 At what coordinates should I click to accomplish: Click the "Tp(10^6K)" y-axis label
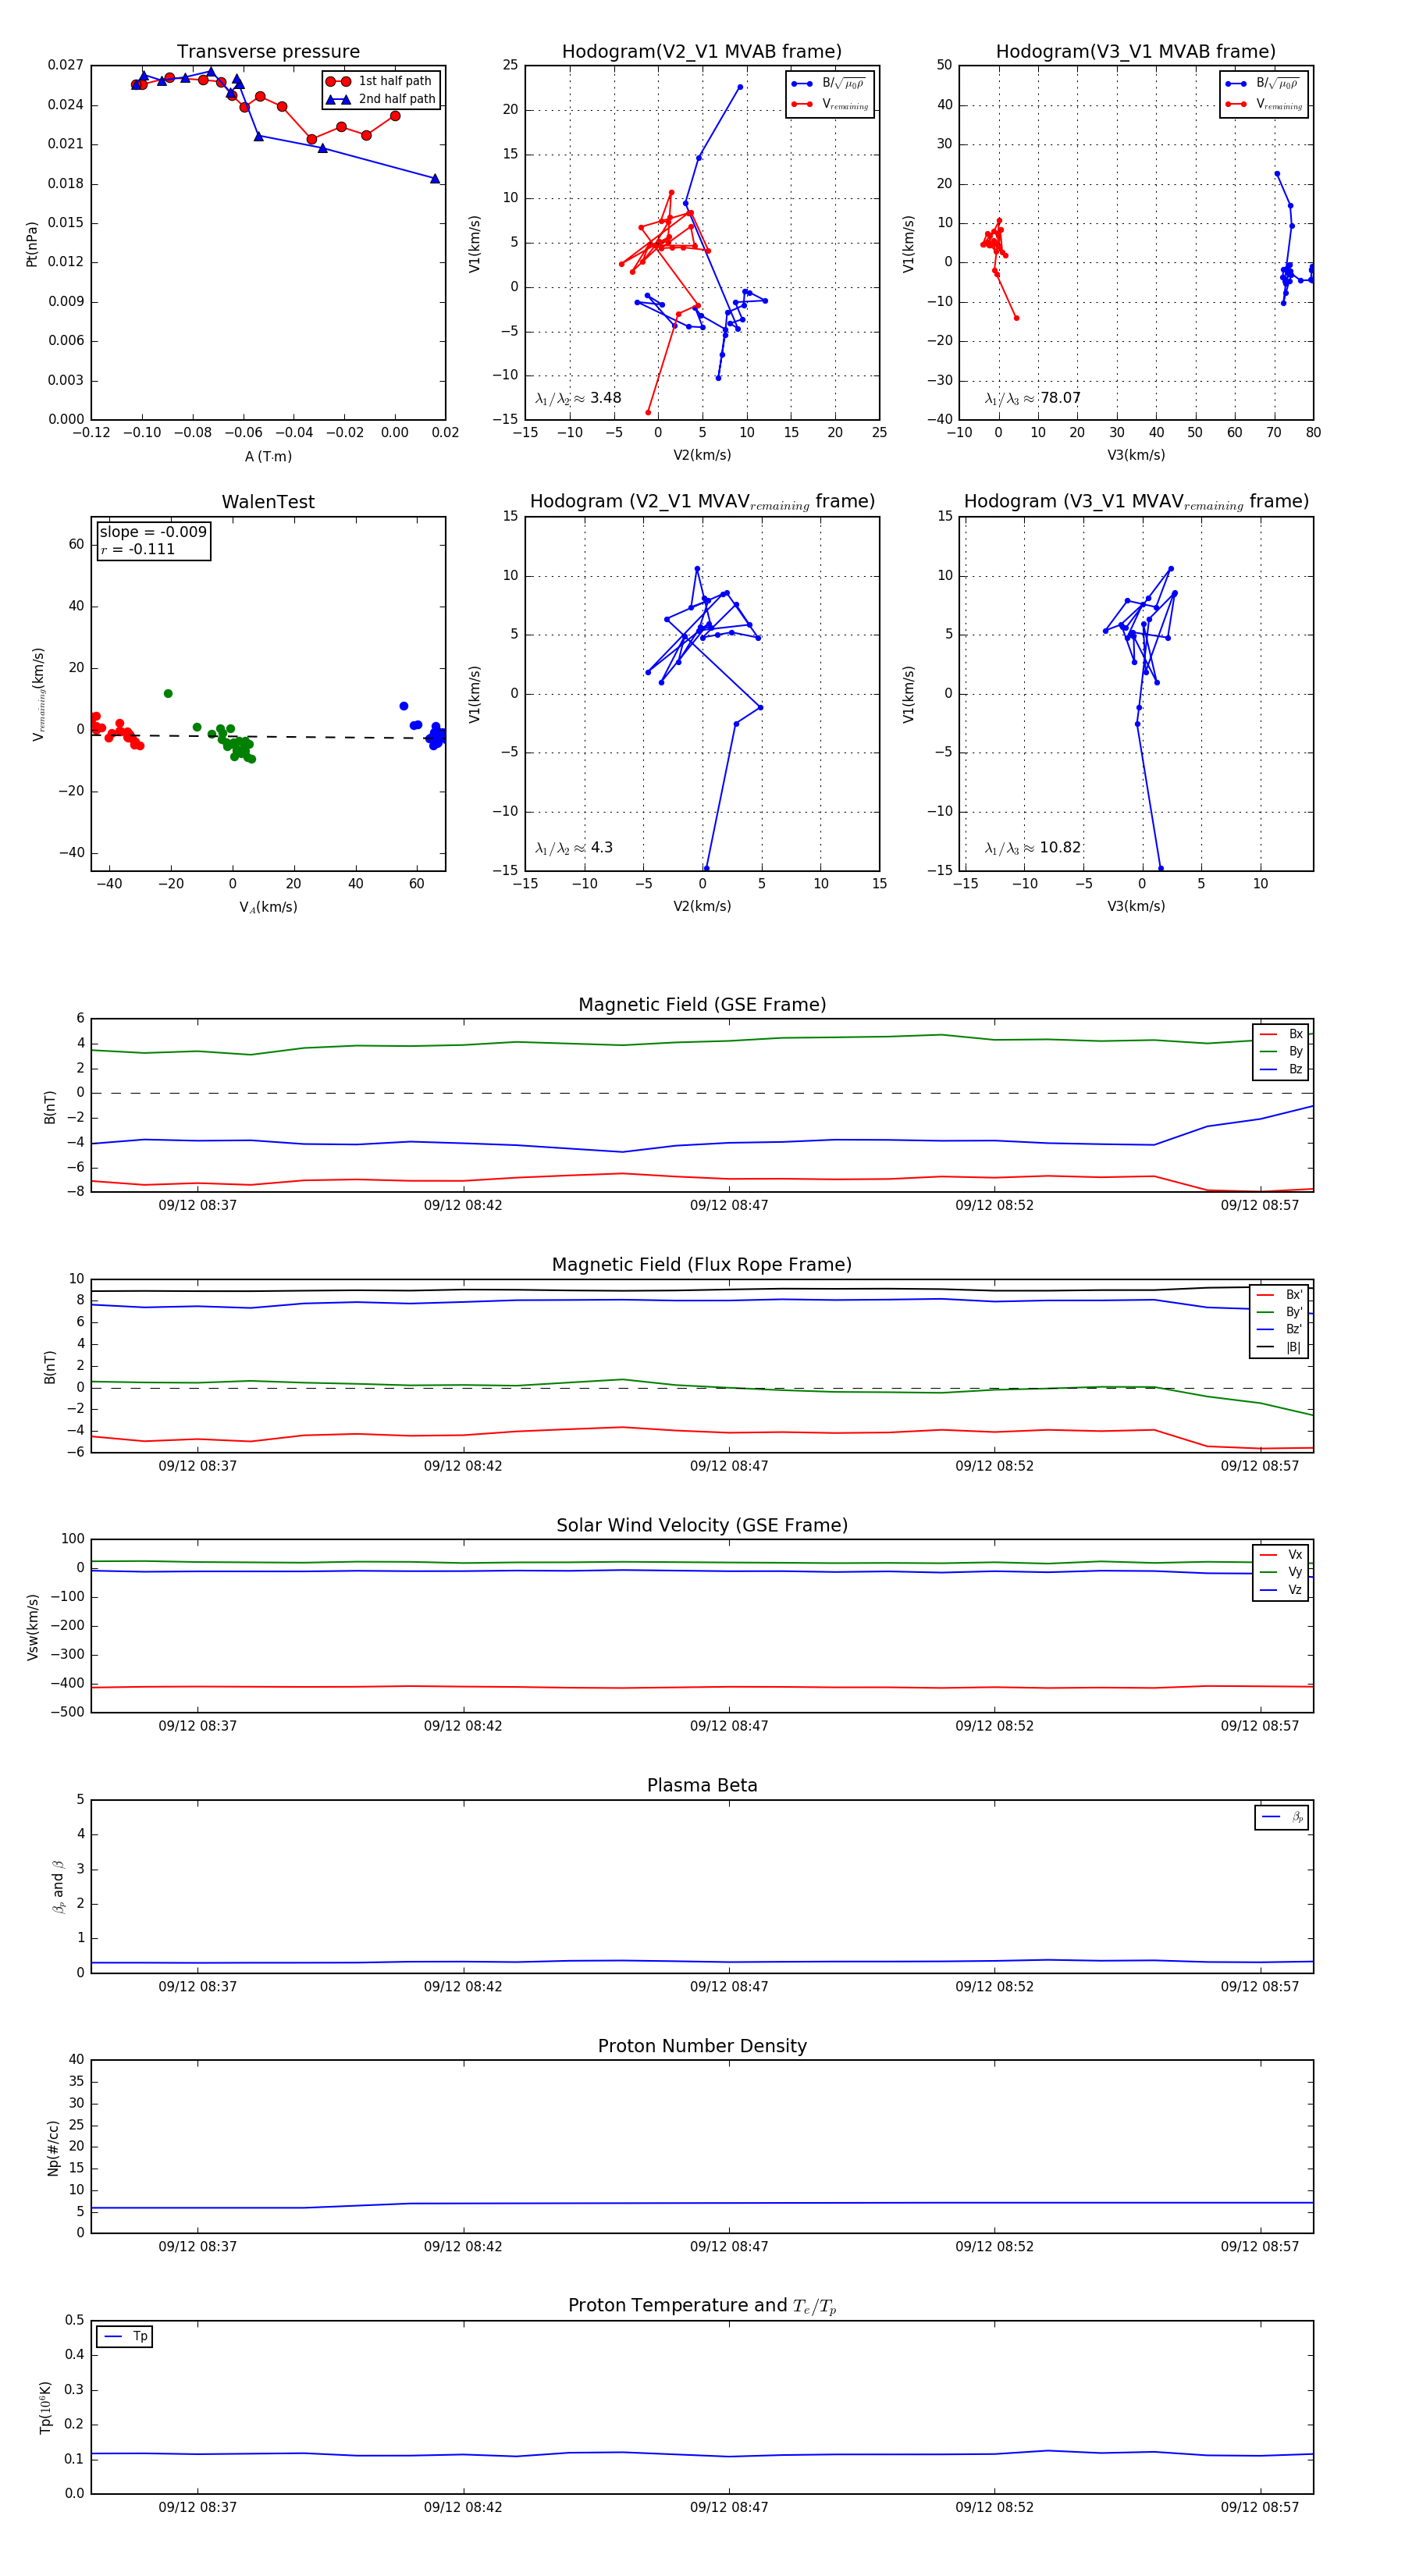point(44,2408)
